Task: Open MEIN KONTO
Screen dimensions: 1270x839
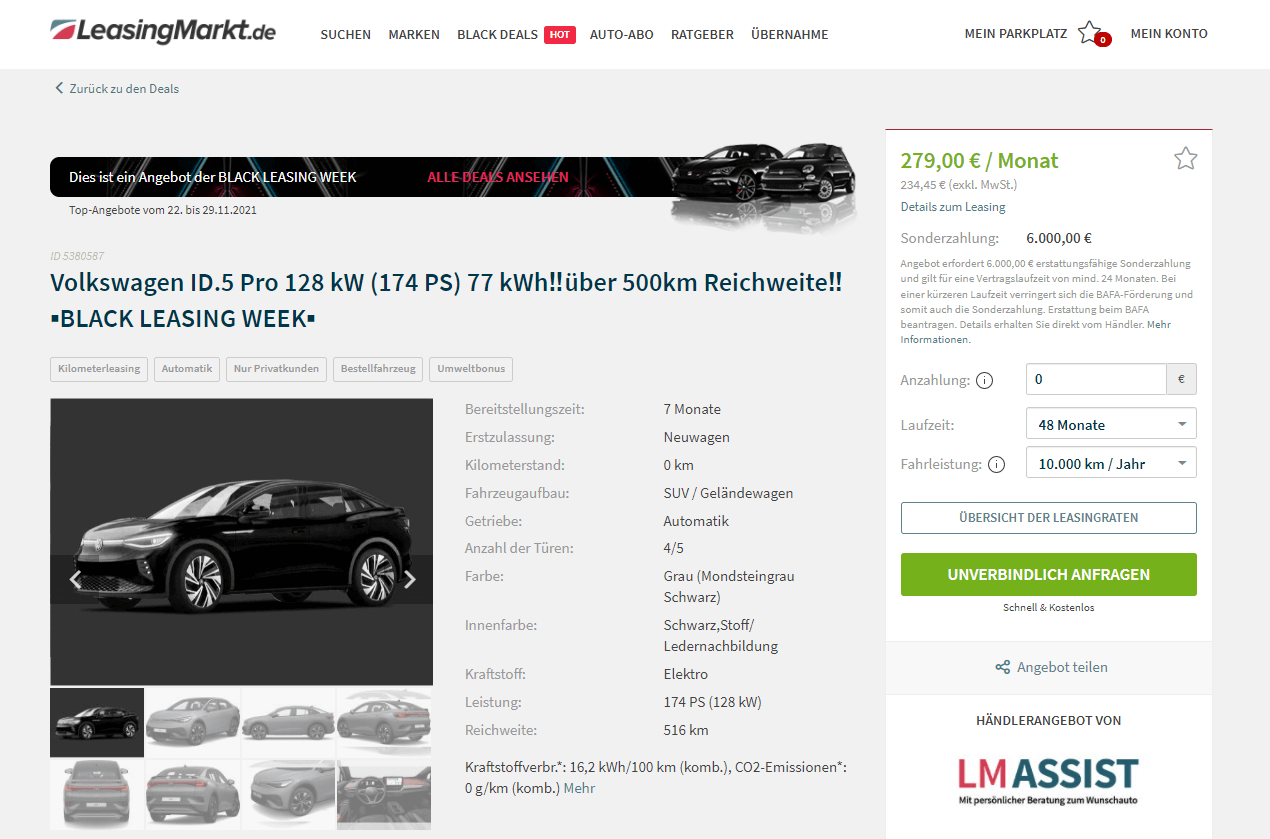Action: (x=1169, y=33)
